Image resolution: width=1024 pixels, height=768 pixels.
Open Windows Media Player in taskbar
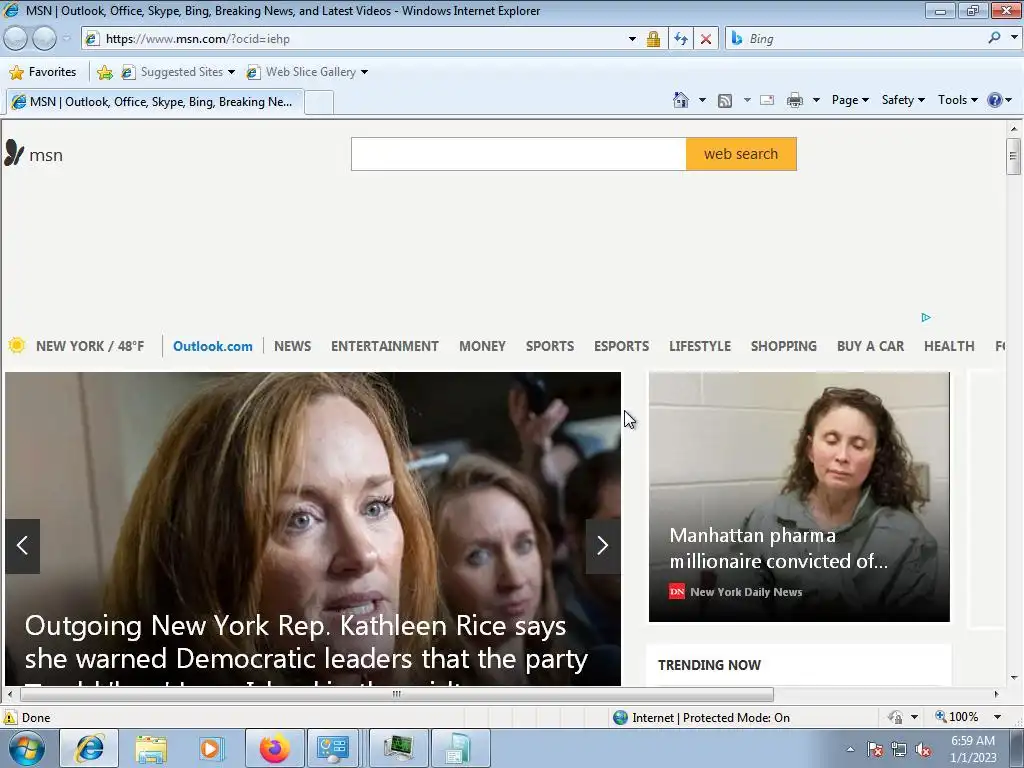213,748
